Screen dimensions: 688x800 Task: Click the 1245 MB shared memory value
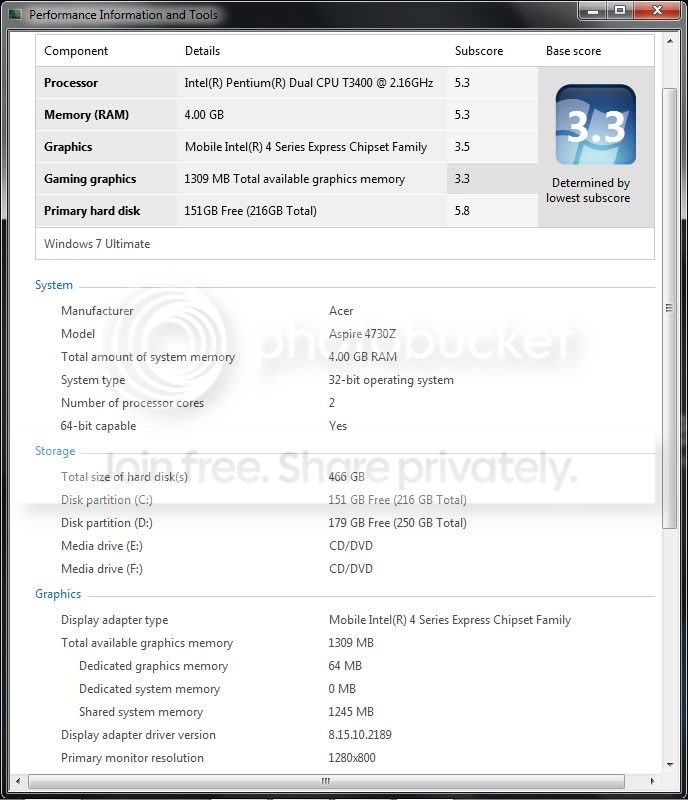coord(351,712)
